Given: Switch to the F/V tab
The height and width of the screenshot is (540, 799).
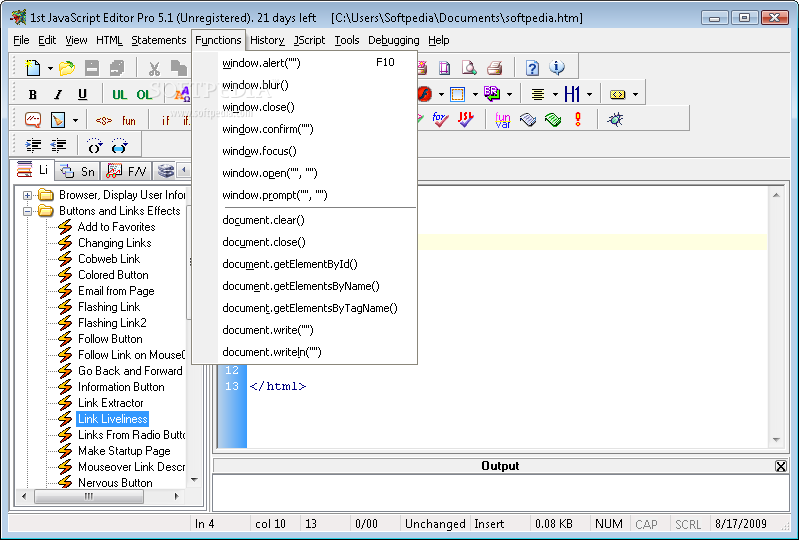Looking at the screenshot, I should (x=126, y=172).
